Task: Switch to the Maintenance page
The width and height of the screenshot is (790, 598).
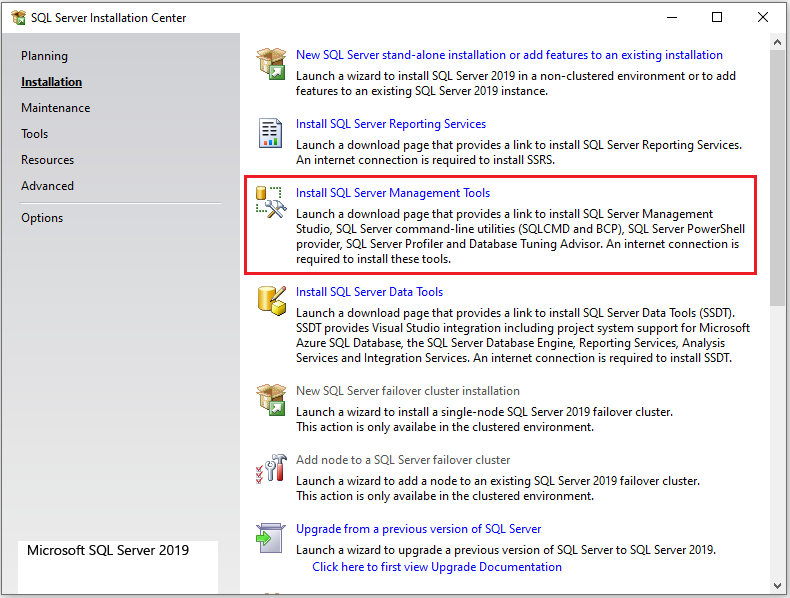Action: tap(55, 108)
